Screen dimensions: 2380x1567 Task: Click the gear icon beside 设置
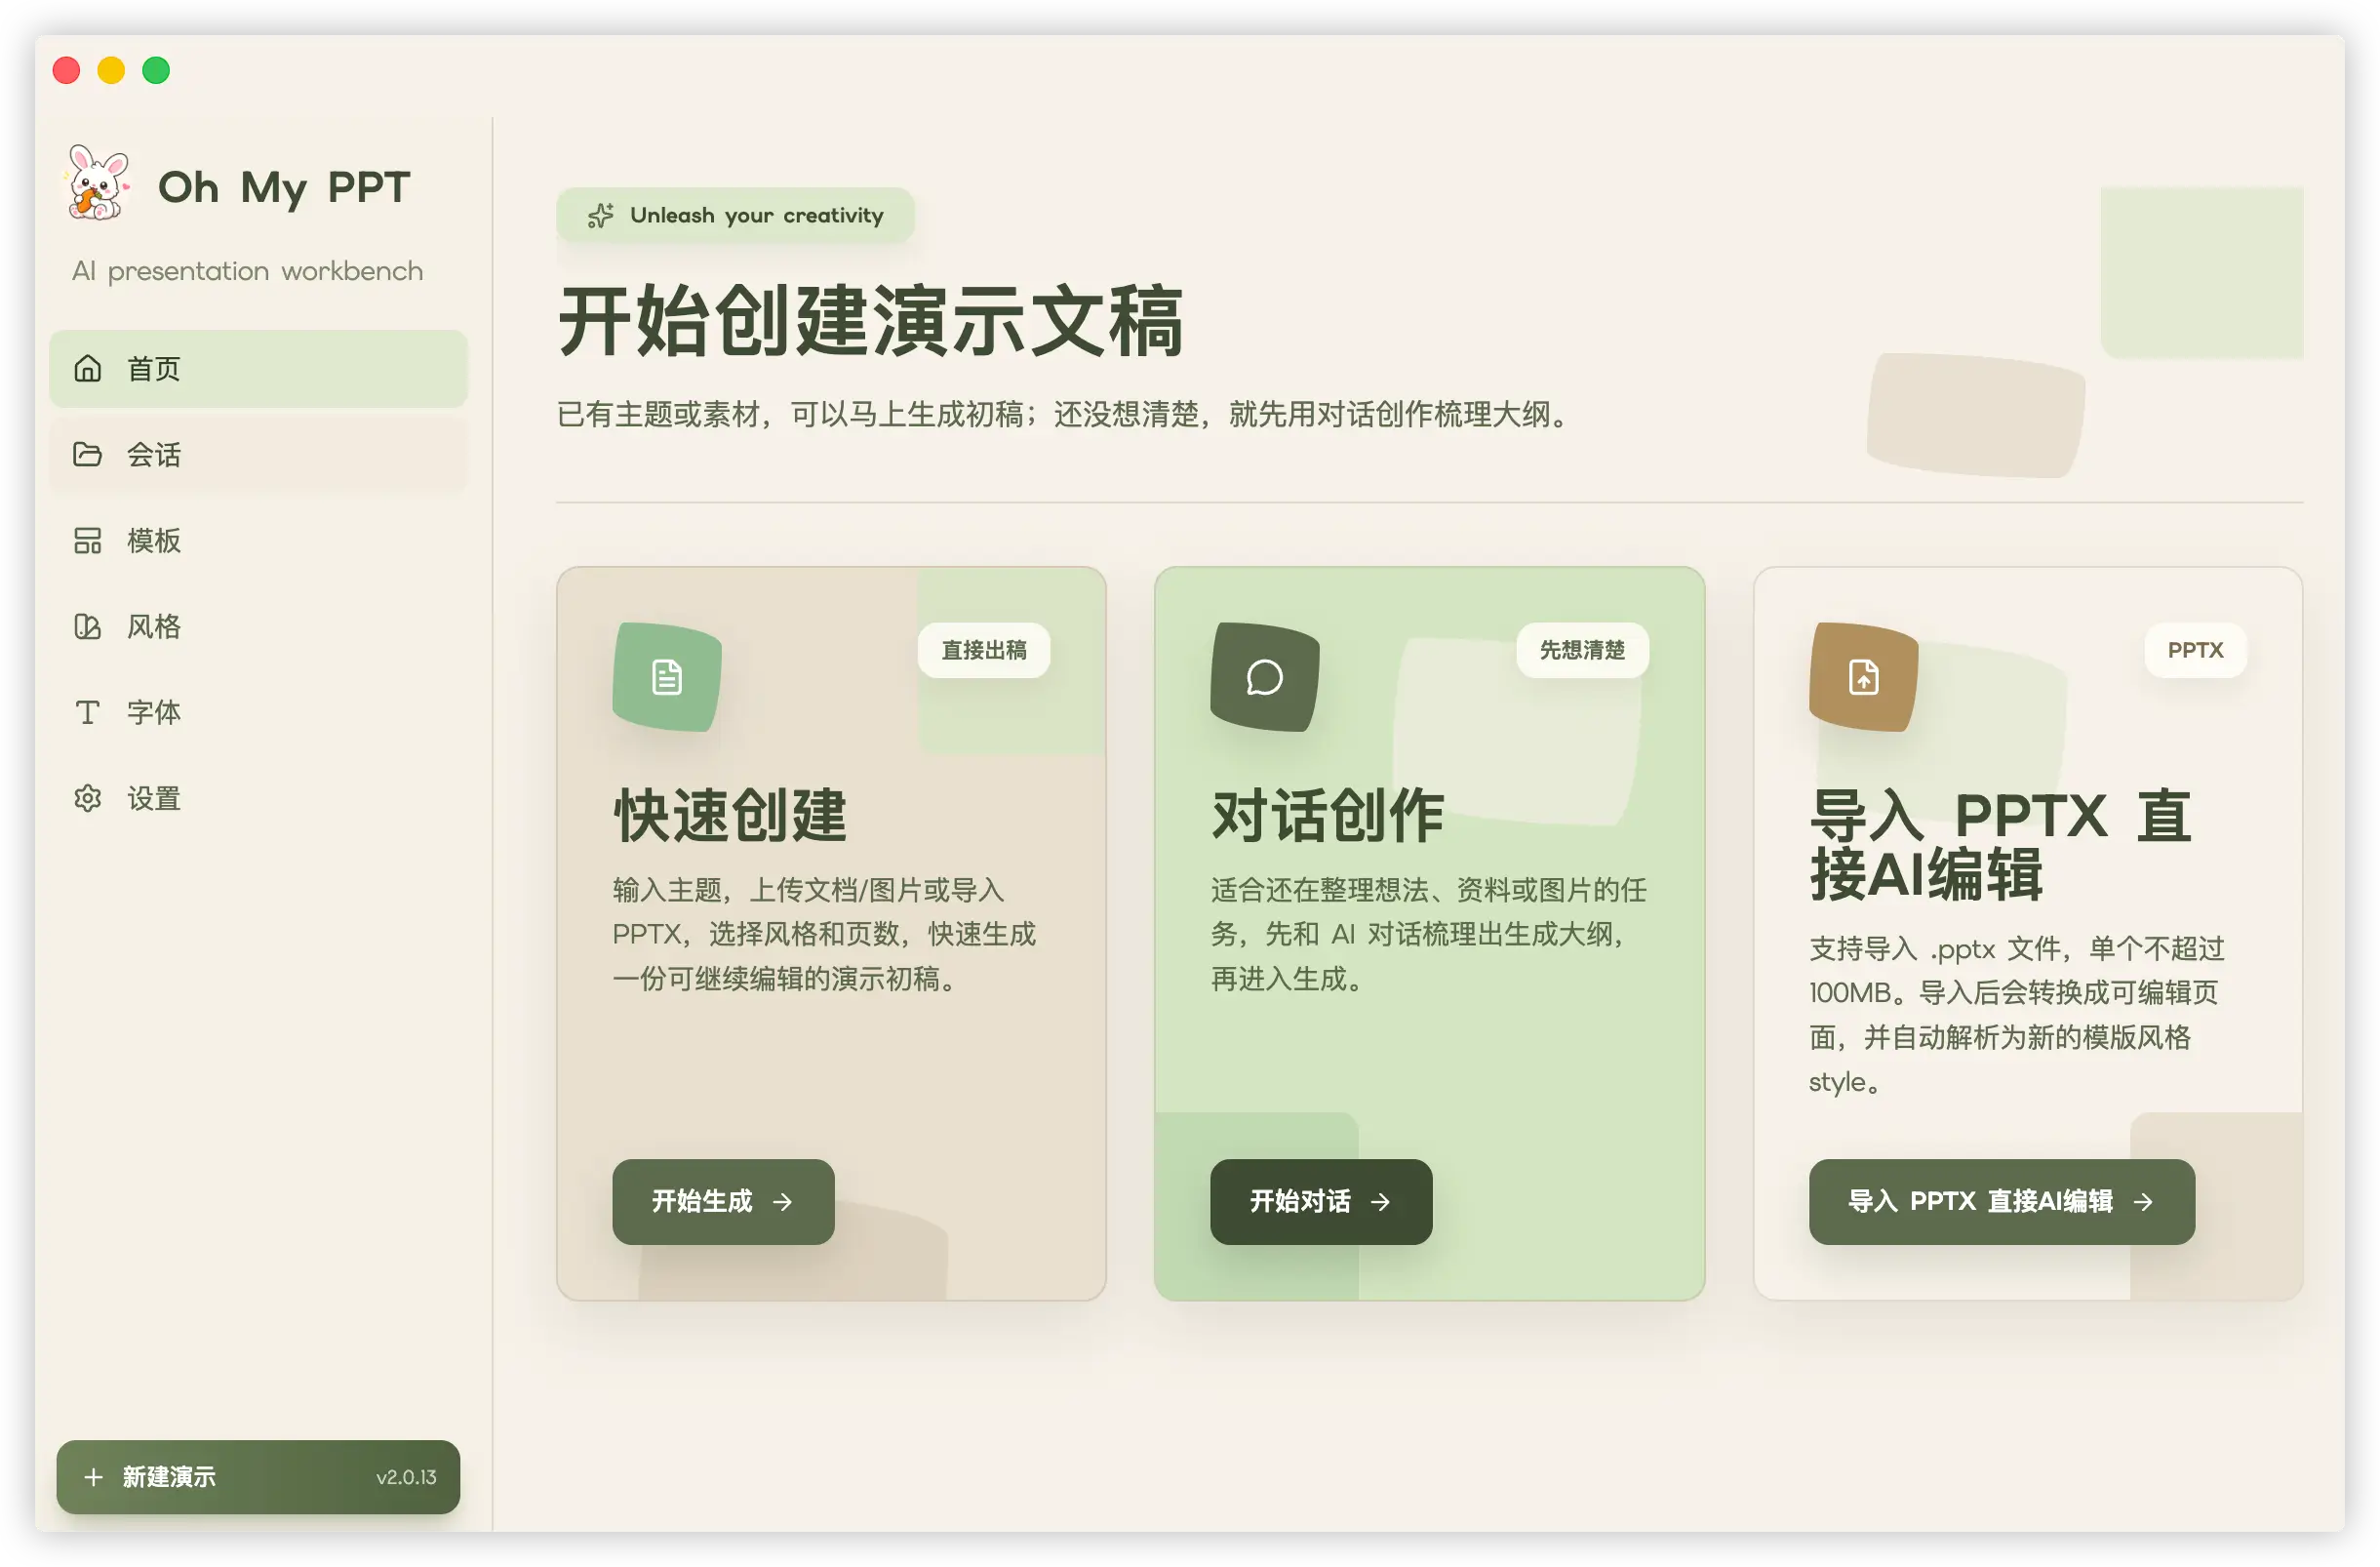88,798
